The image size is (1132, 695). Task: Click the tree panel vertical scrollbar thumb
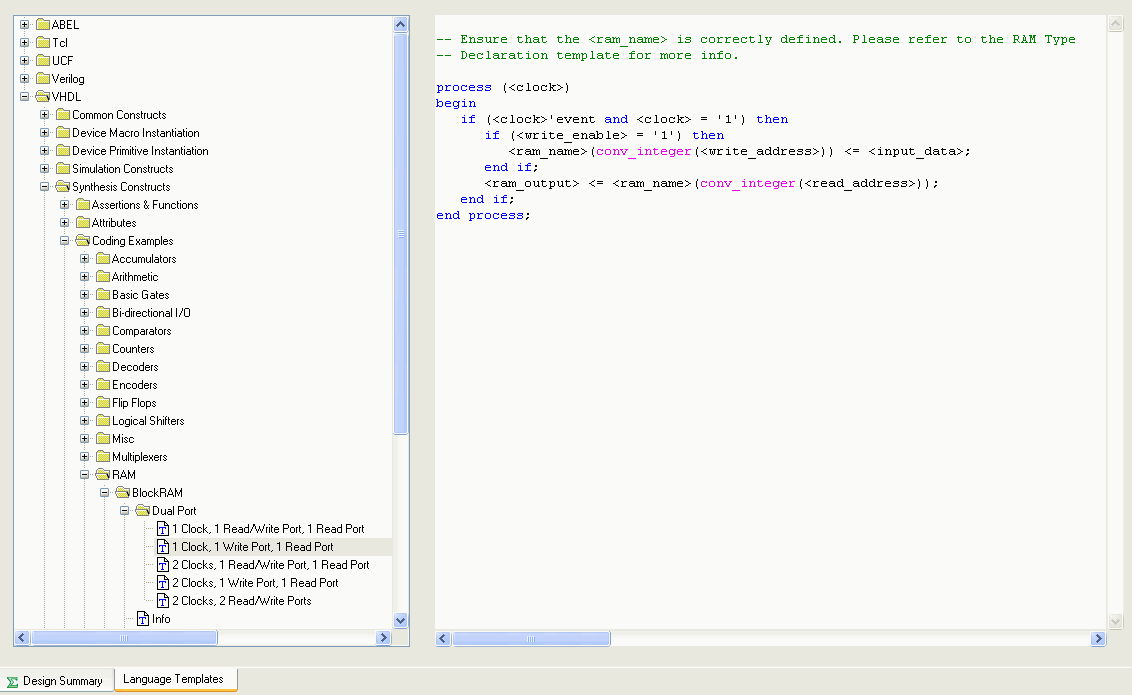(x=401, y=234)
